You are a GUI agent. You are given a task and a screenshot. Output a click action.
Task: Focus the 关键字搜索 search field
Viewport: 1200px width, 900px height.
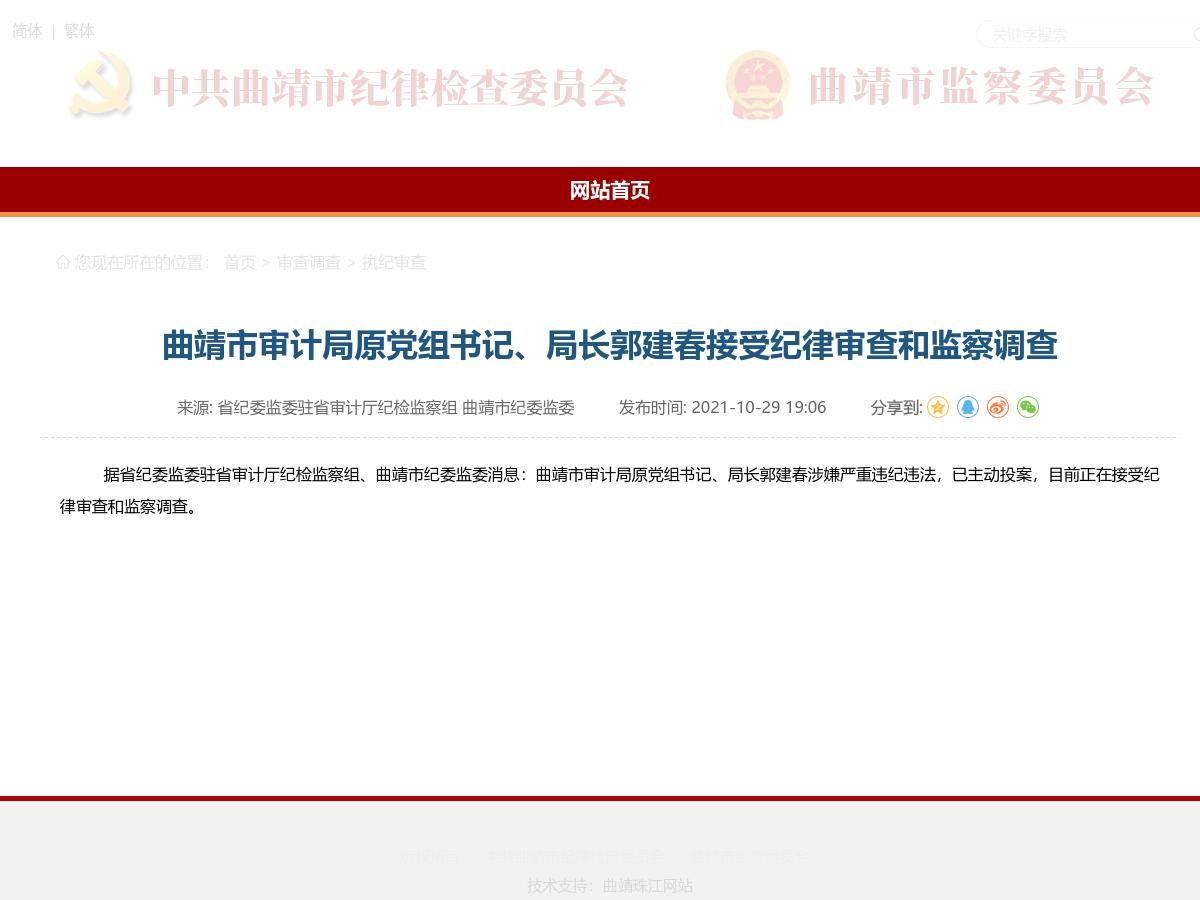coord(1088,35)
